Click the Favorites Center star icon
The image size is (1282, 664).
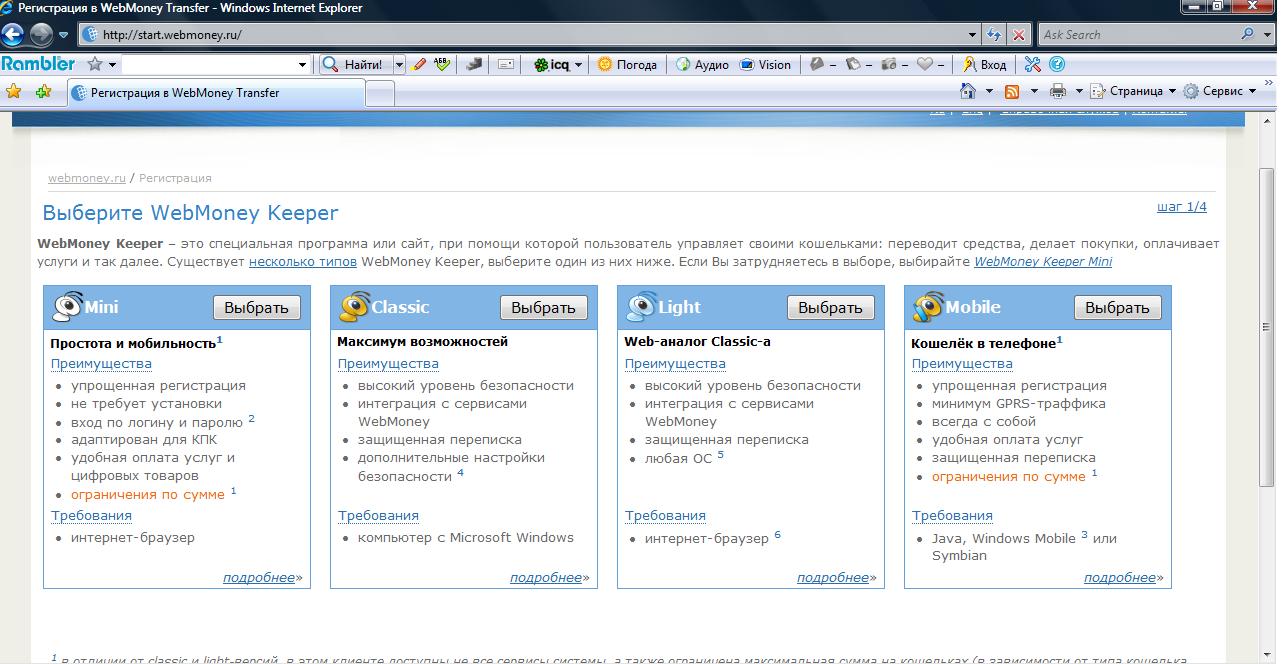(x=14, y=91)
